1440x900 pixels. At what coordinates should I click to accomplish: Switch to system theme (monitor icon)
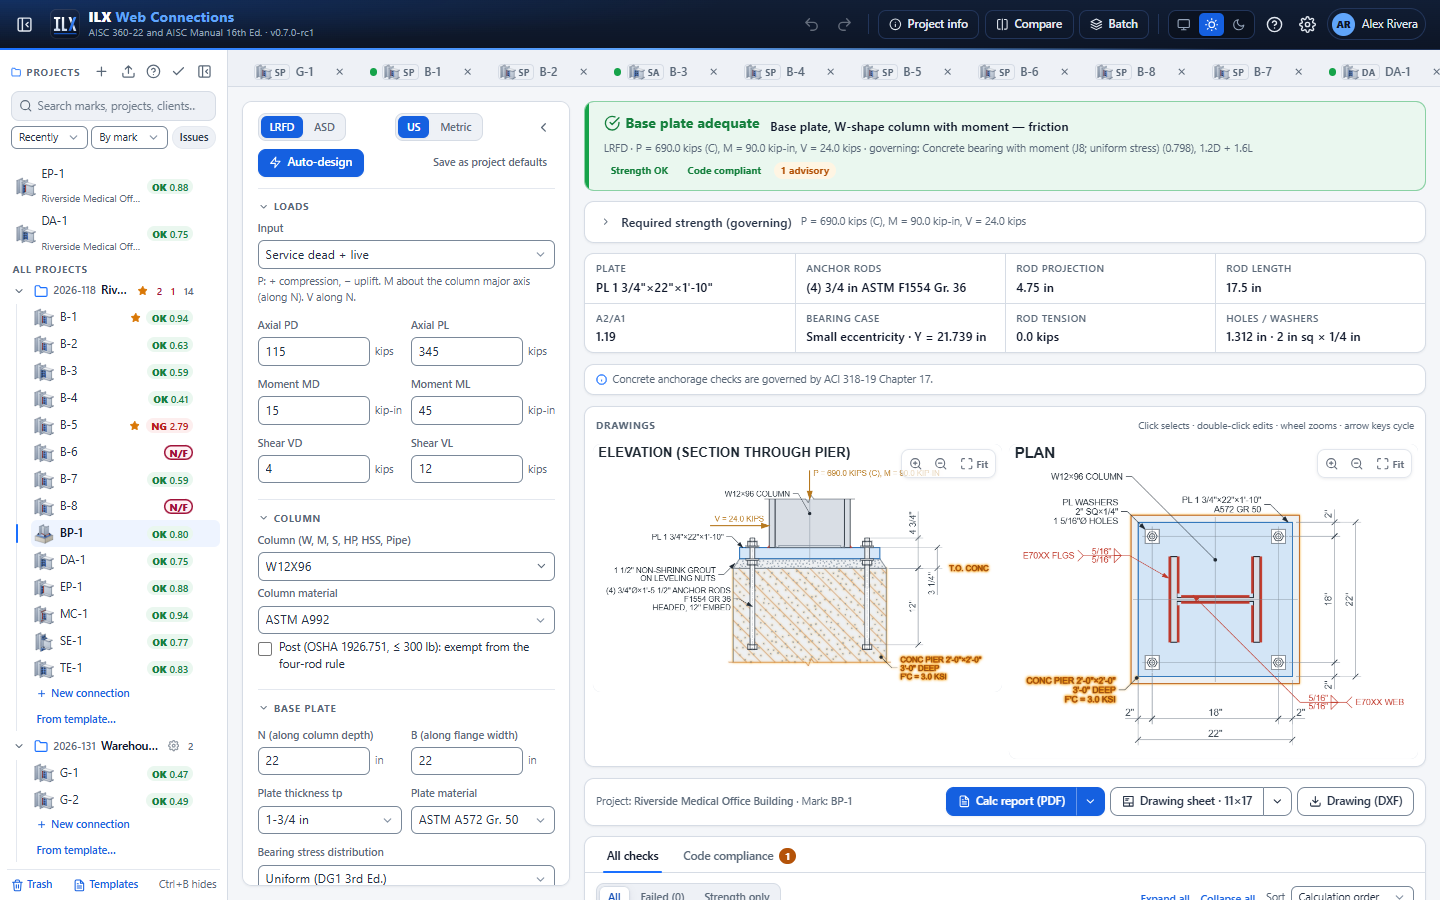[1184, 24]
